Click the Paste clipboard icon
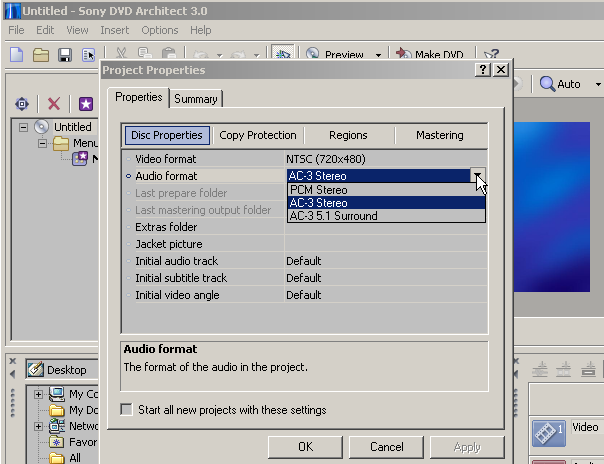Screen dimensions: 604x464 [169, 53]
